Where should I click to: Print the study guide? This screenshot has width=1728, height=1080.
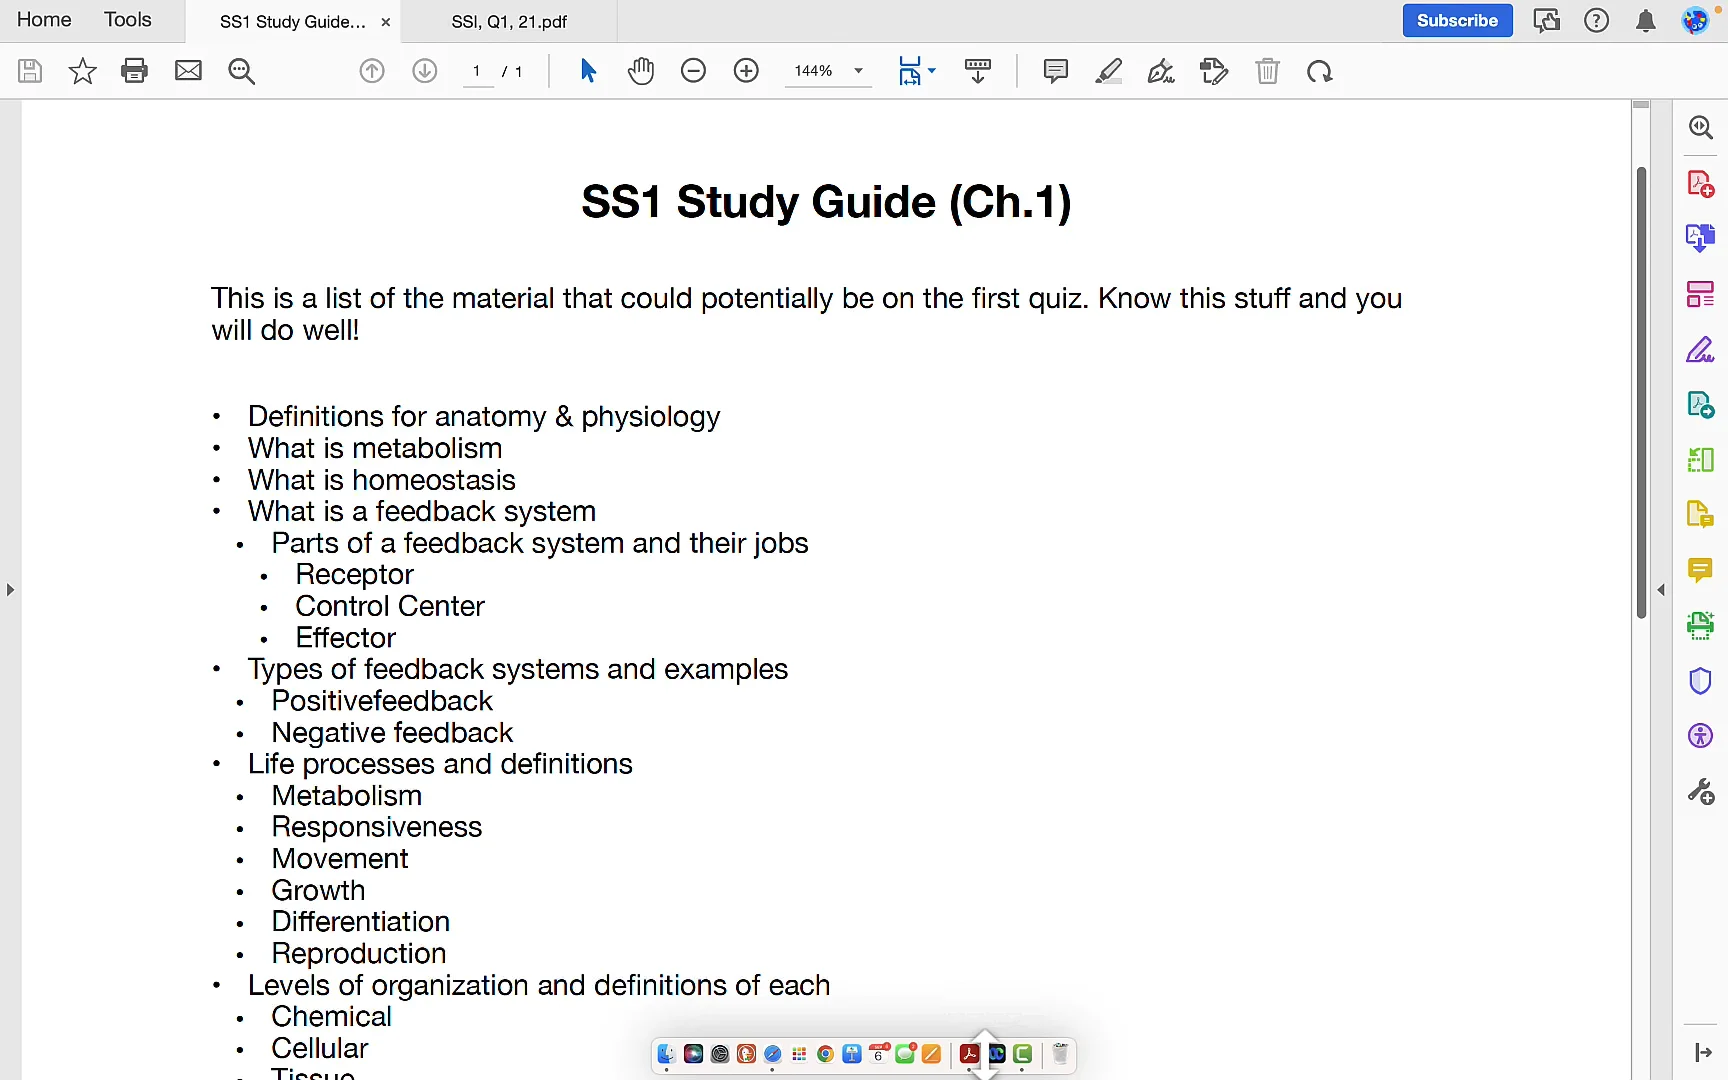134,70
